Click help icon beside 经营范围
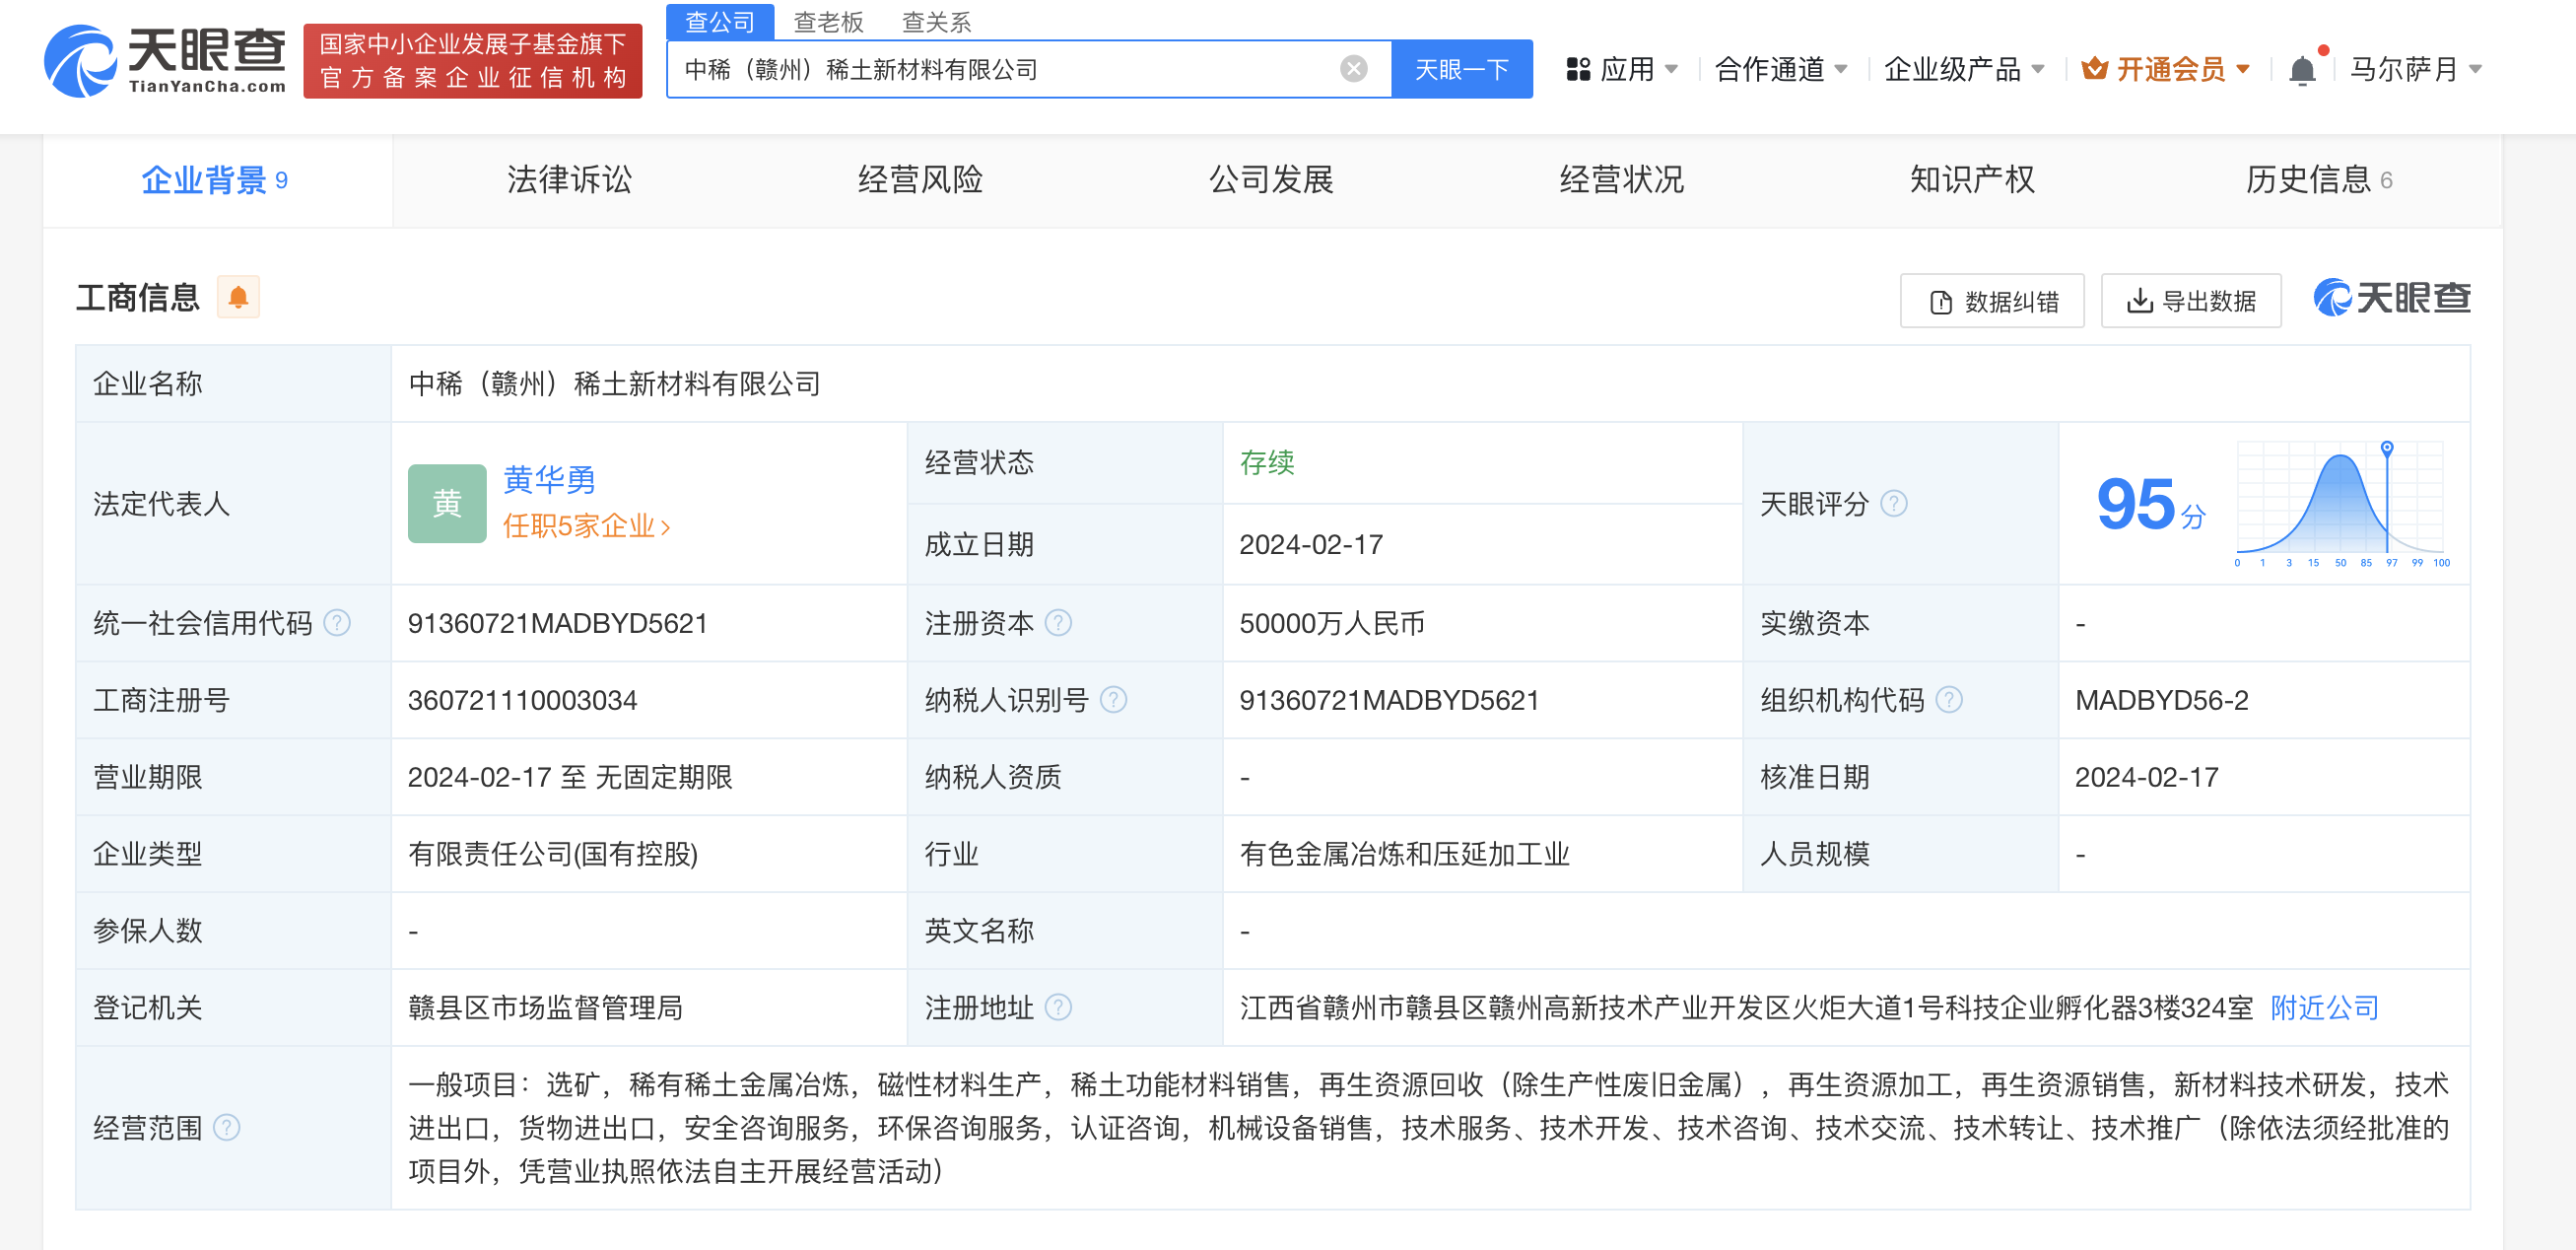Image resolution: width=2576 pixels, height=1250 pixels. click(227, 1128)
